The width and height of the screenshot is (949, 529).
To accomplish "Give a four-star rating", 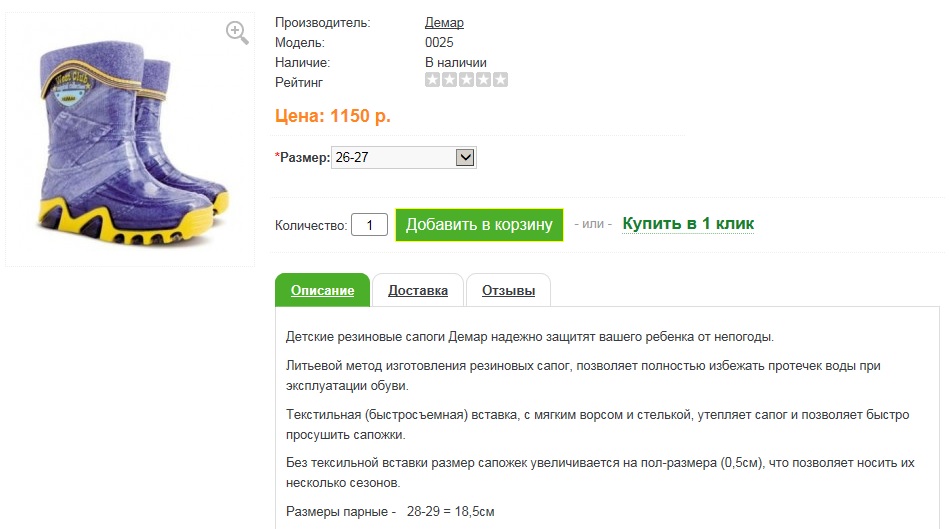I will click(x=484, y=80).
